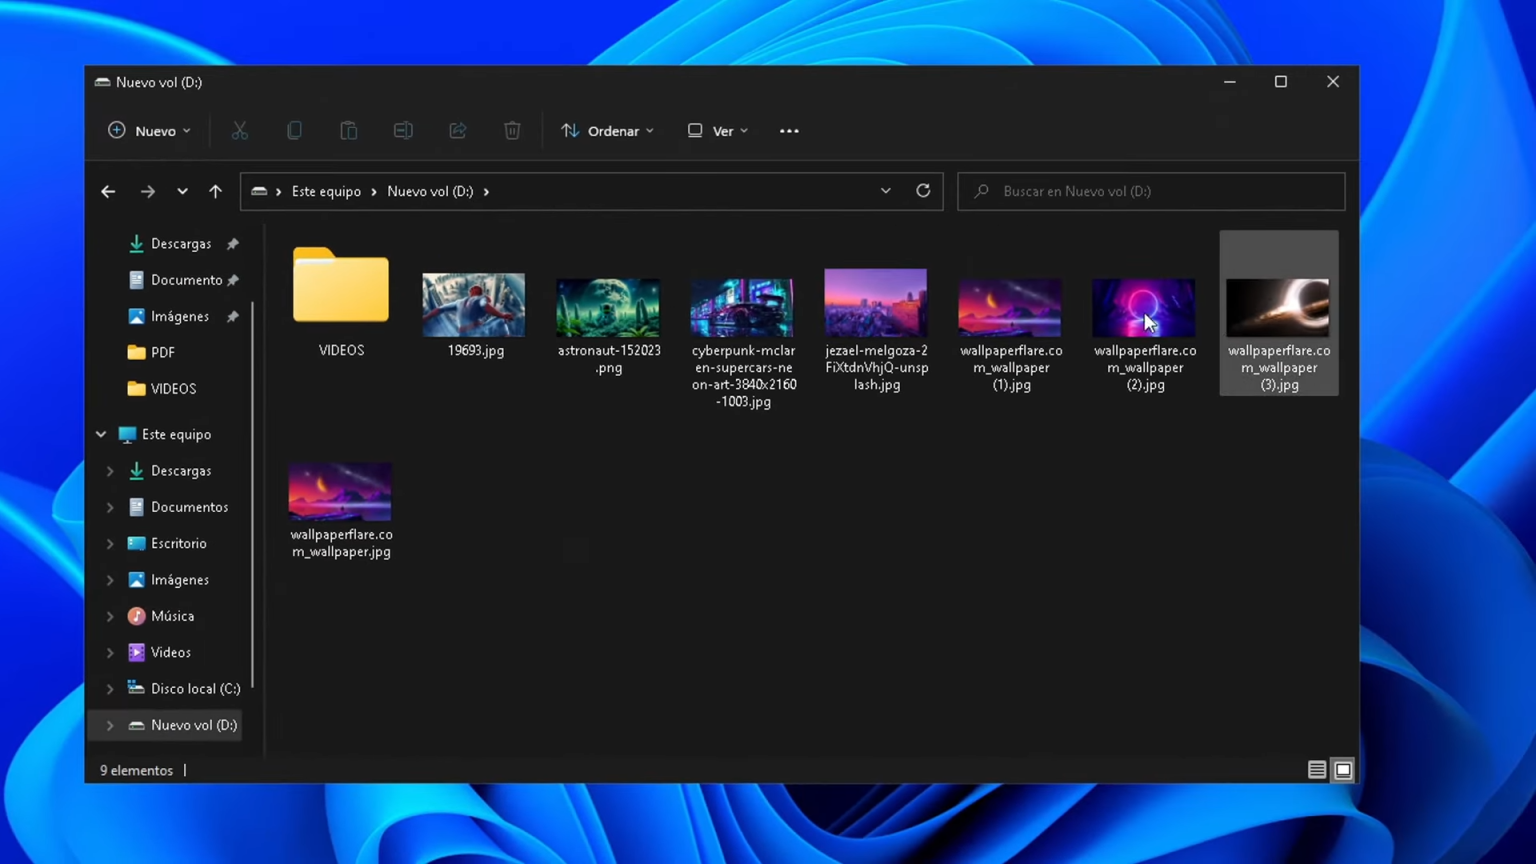
Task: Click the Share icon on the toolbar
Action: point(457,130)
